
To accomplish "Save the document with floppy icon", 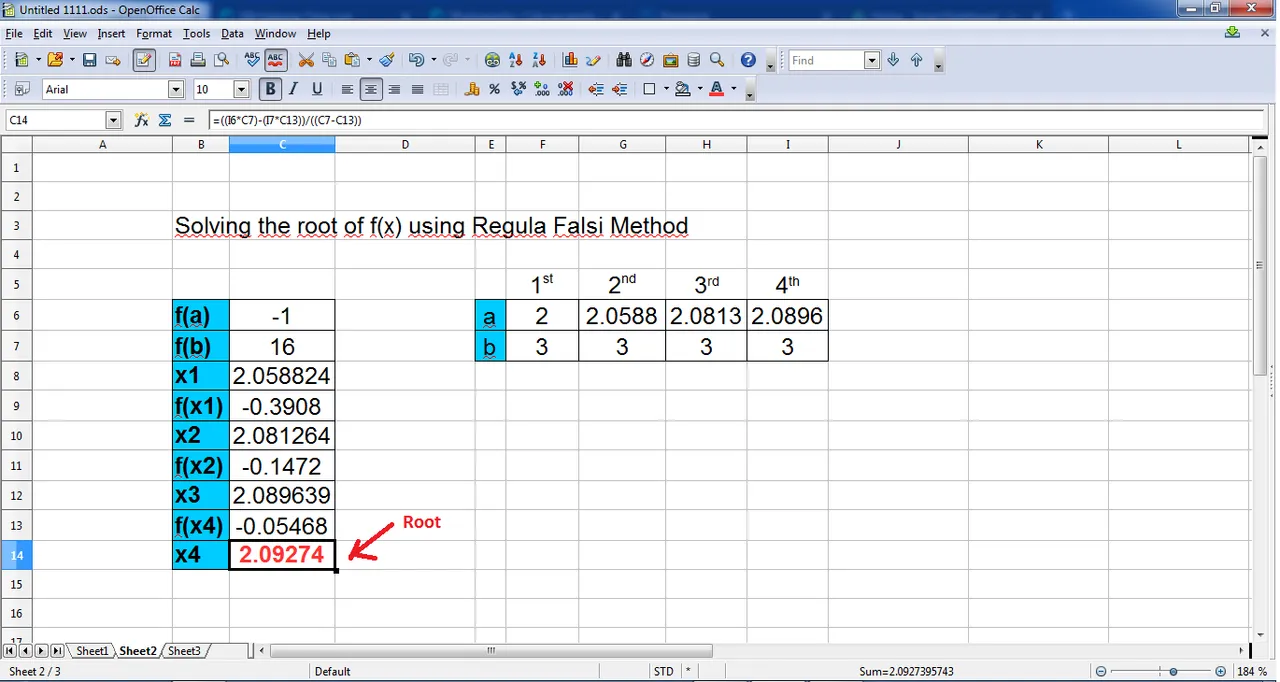I will pyautogui.click(x=89, y=61).
